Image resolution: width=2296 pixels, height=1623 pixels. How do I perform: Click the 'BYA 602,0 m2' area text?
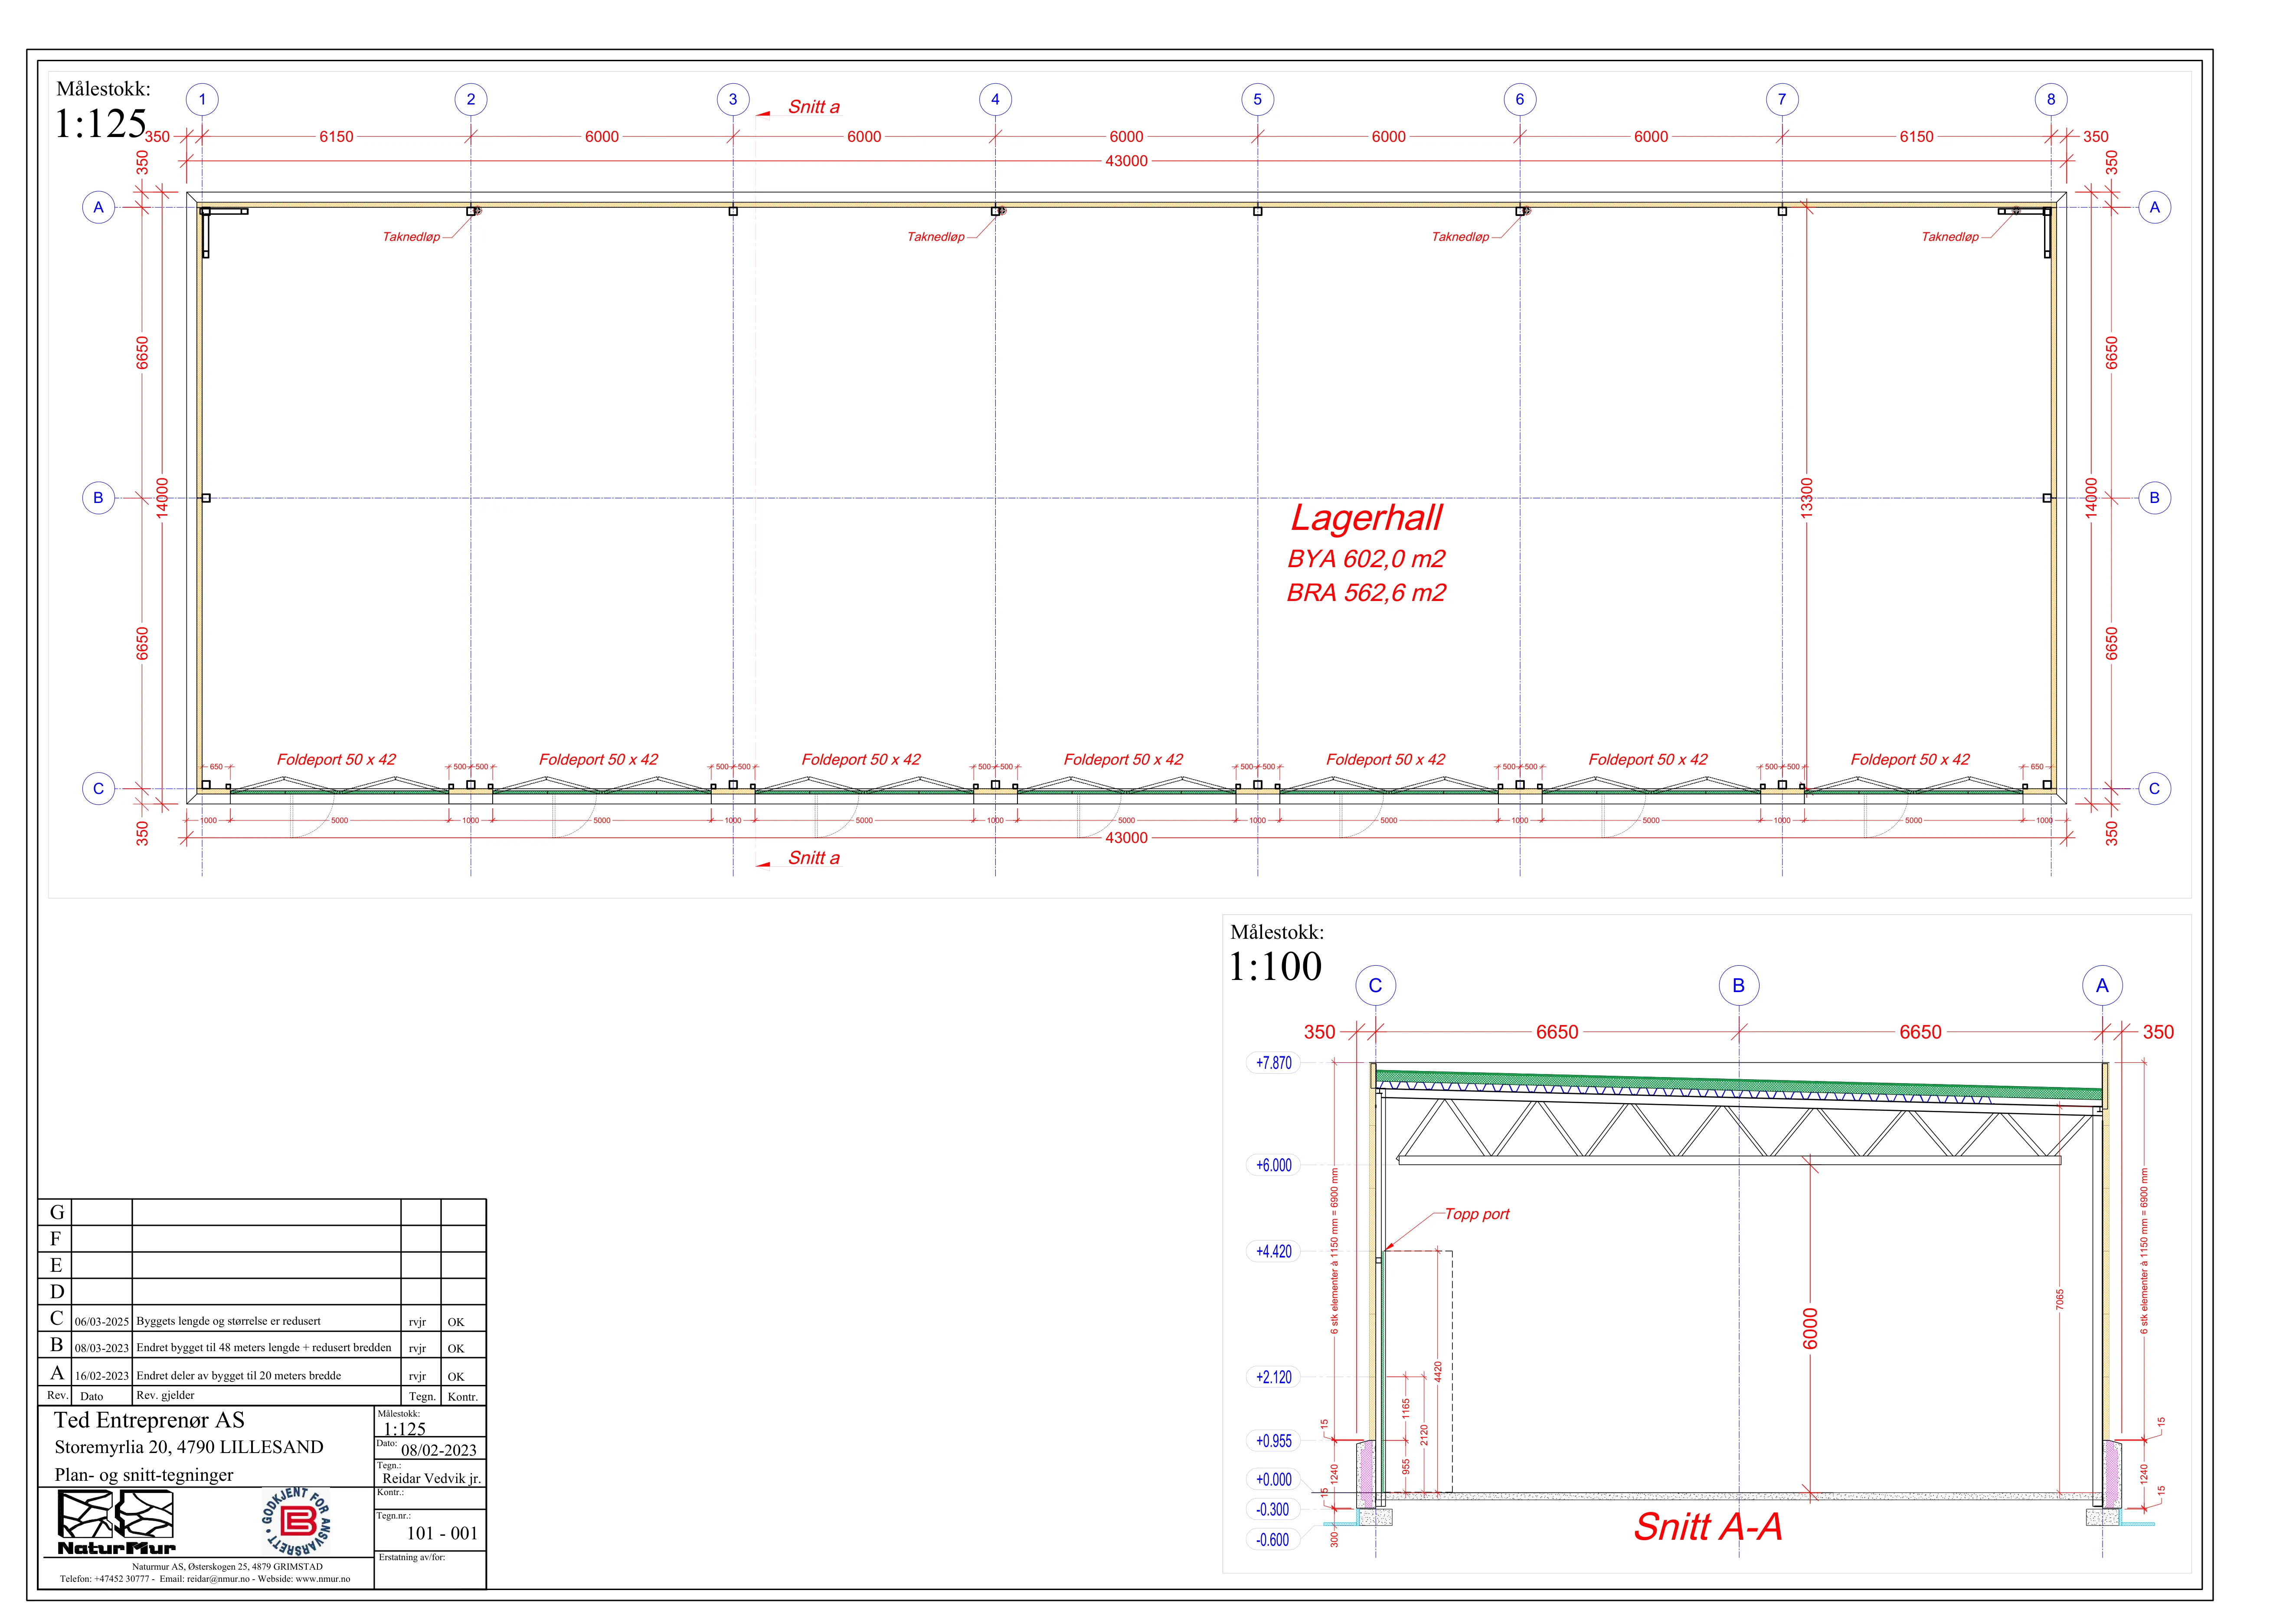click(1366, 559)
